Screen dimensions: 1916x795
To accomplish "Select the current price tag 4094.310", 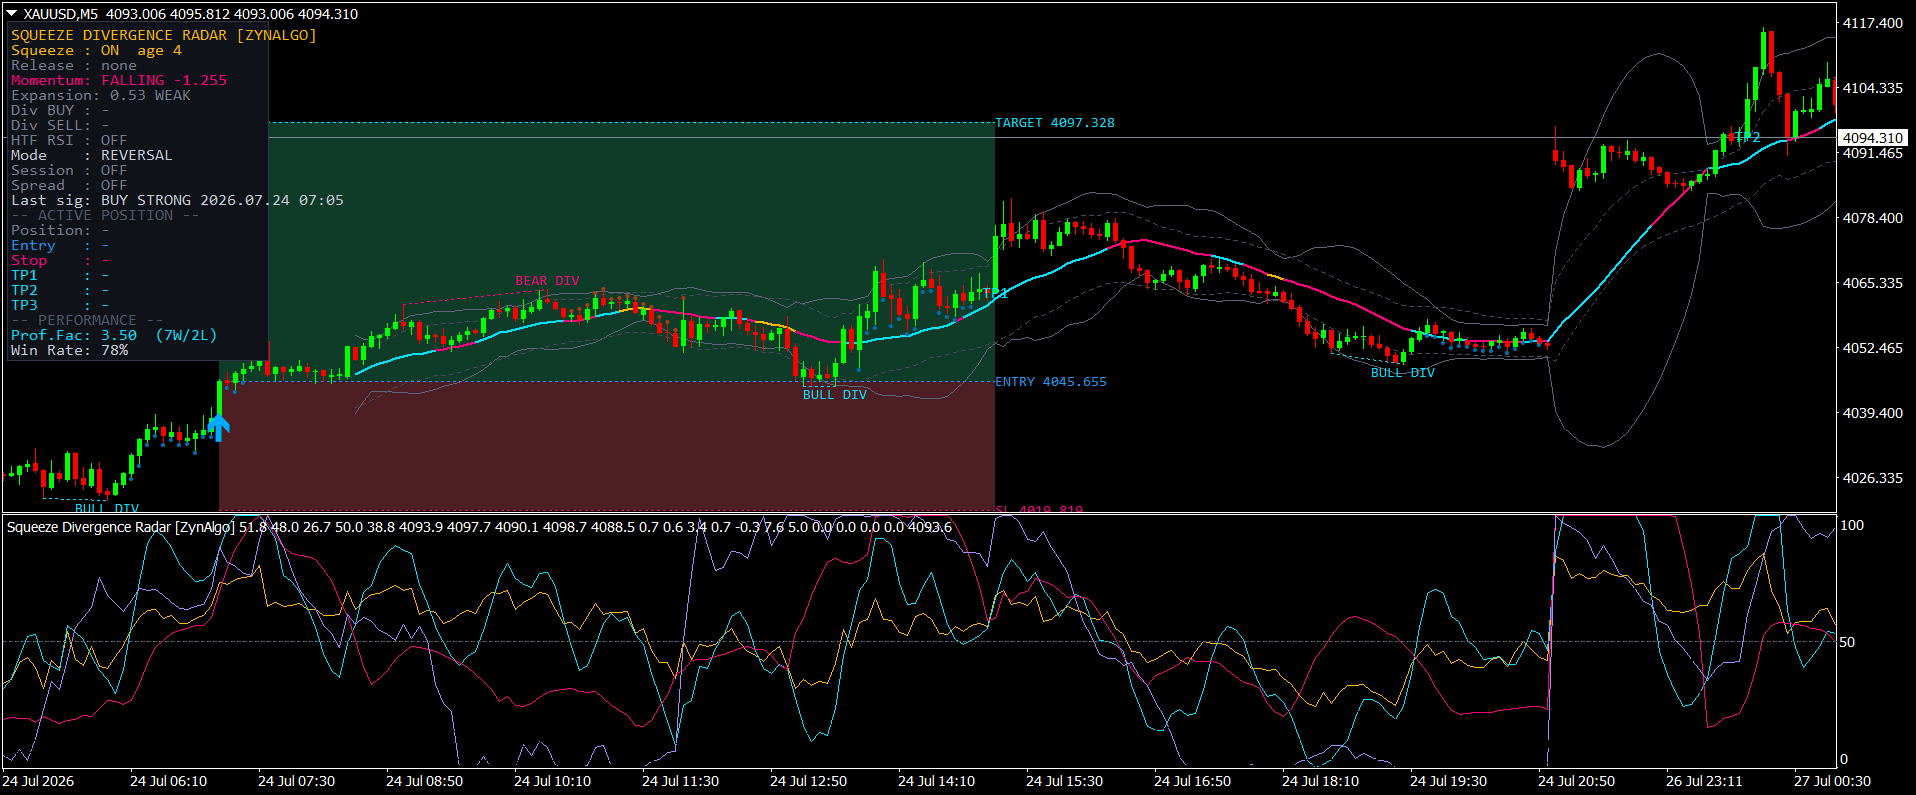I will coord(1873,138).
